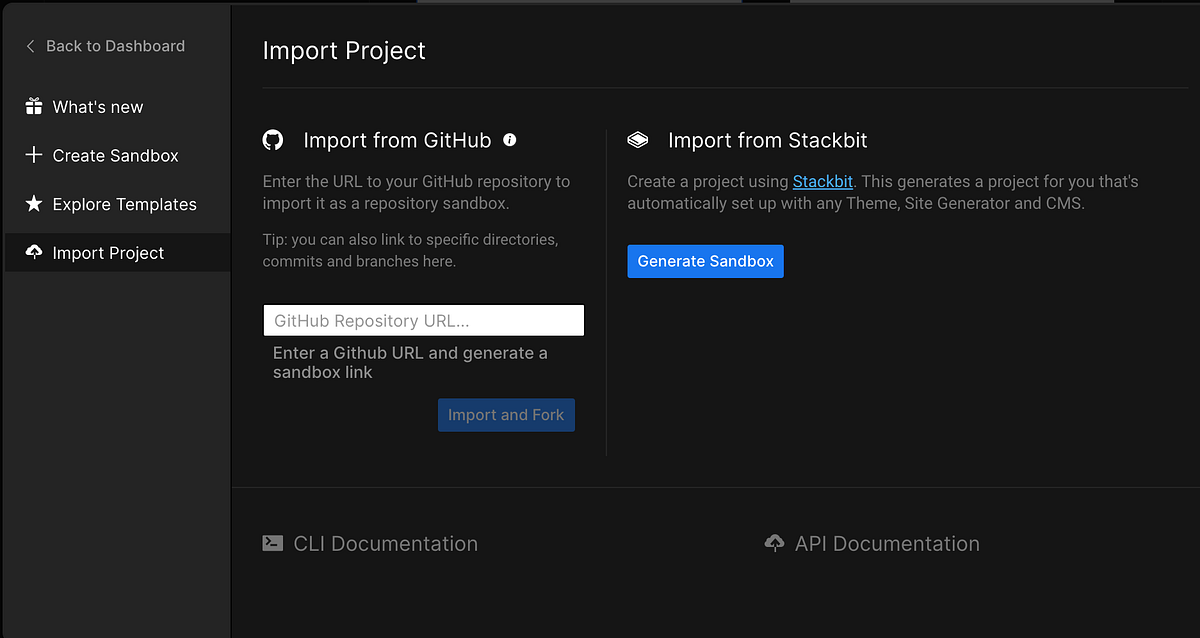Click the back chevron before Back to Dashboard
This screenshot has height=638, width=1200.
click(x=29, y=45)
